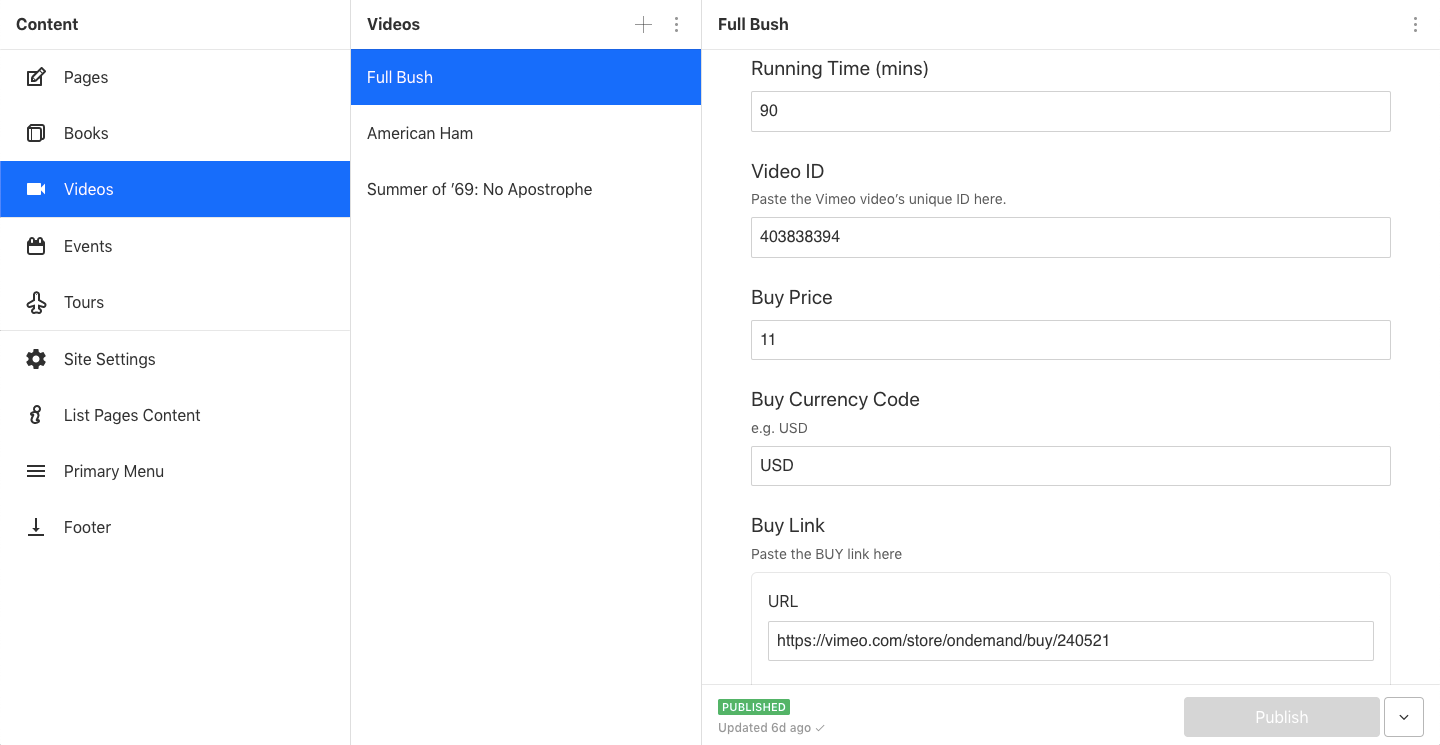Add a new video with plus icon
1440x745 pixels.
[x=644, y=24]
